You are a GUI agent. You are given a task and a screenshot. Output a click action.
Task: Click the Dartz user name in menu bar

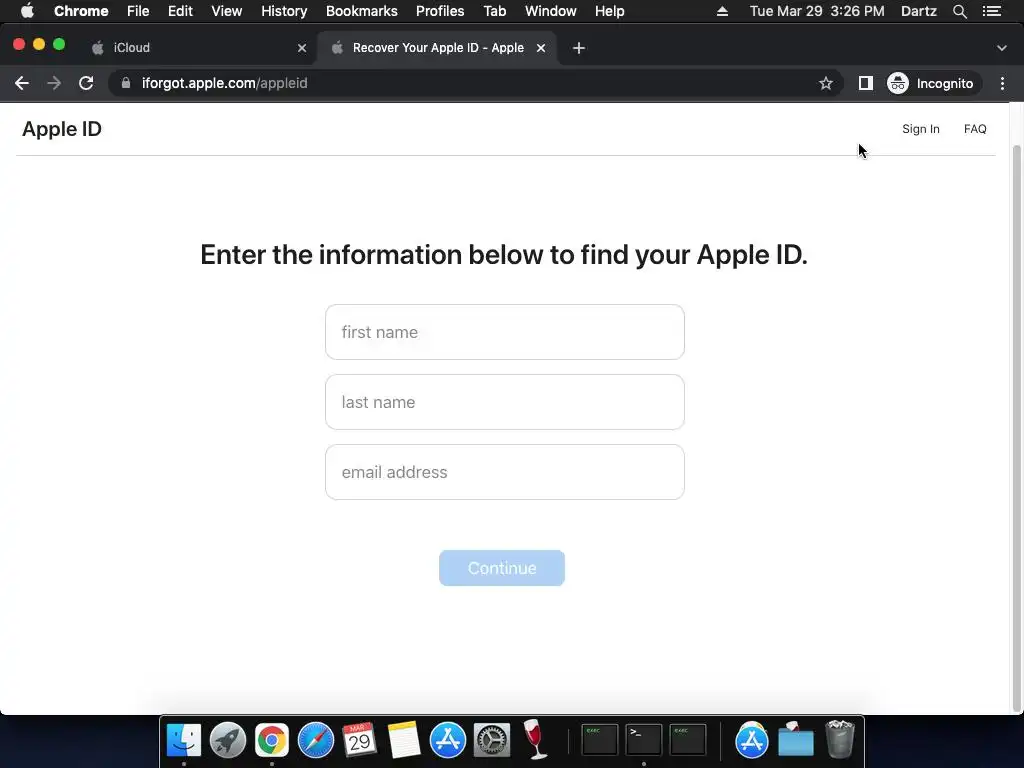919,11
